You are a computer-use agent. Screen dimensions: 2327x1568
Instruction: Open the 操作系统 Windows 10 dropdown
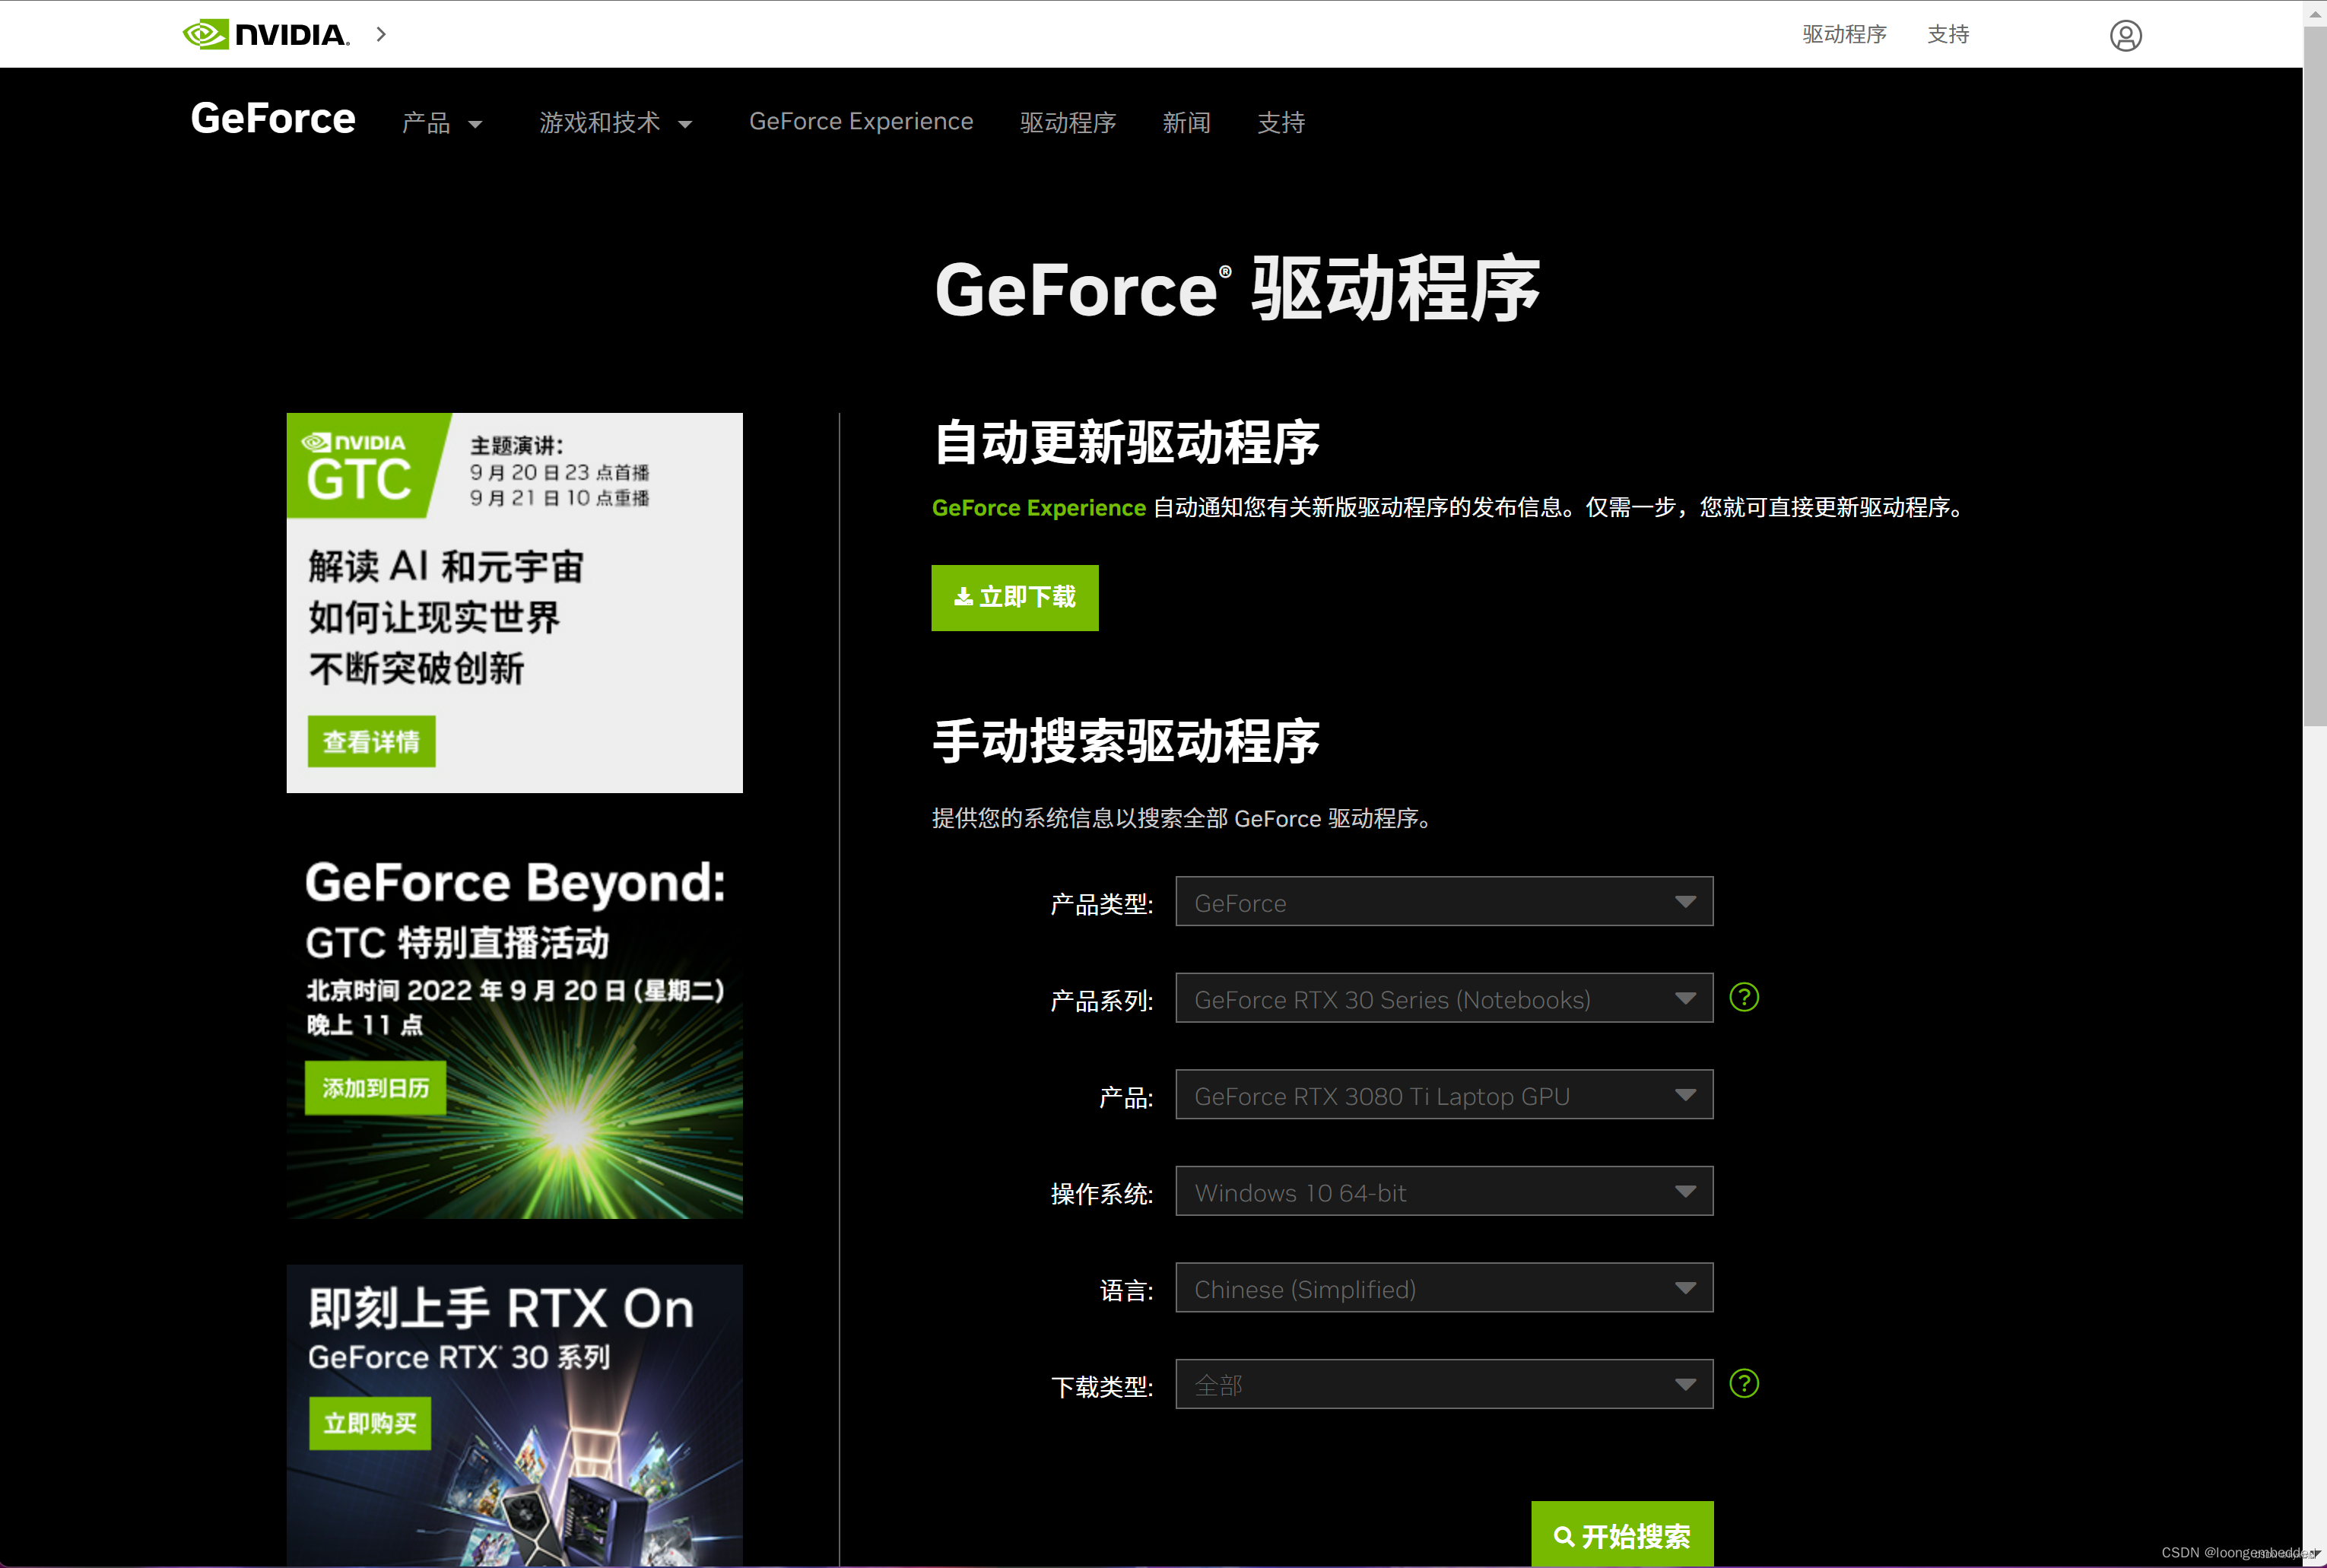click(x=1443, y=1192)
